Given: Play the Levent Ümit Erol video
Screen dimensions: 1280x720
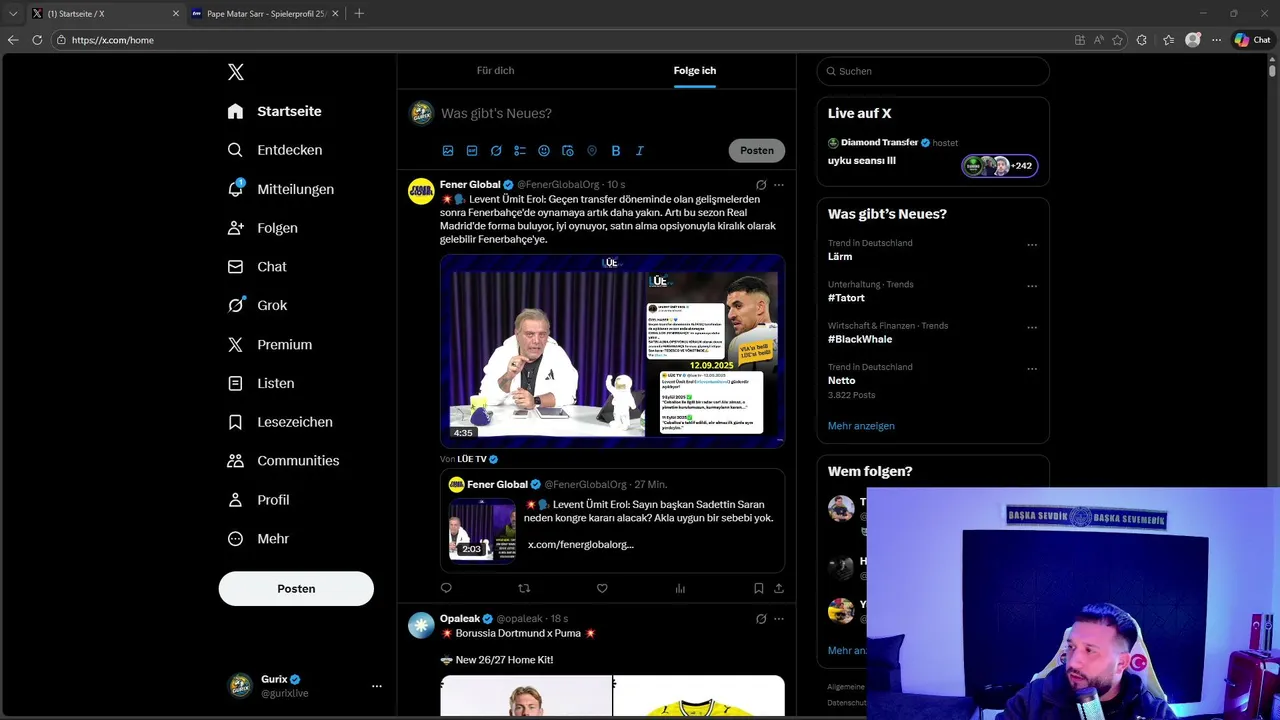Looking at the screenshot, I should coord(612,350).
